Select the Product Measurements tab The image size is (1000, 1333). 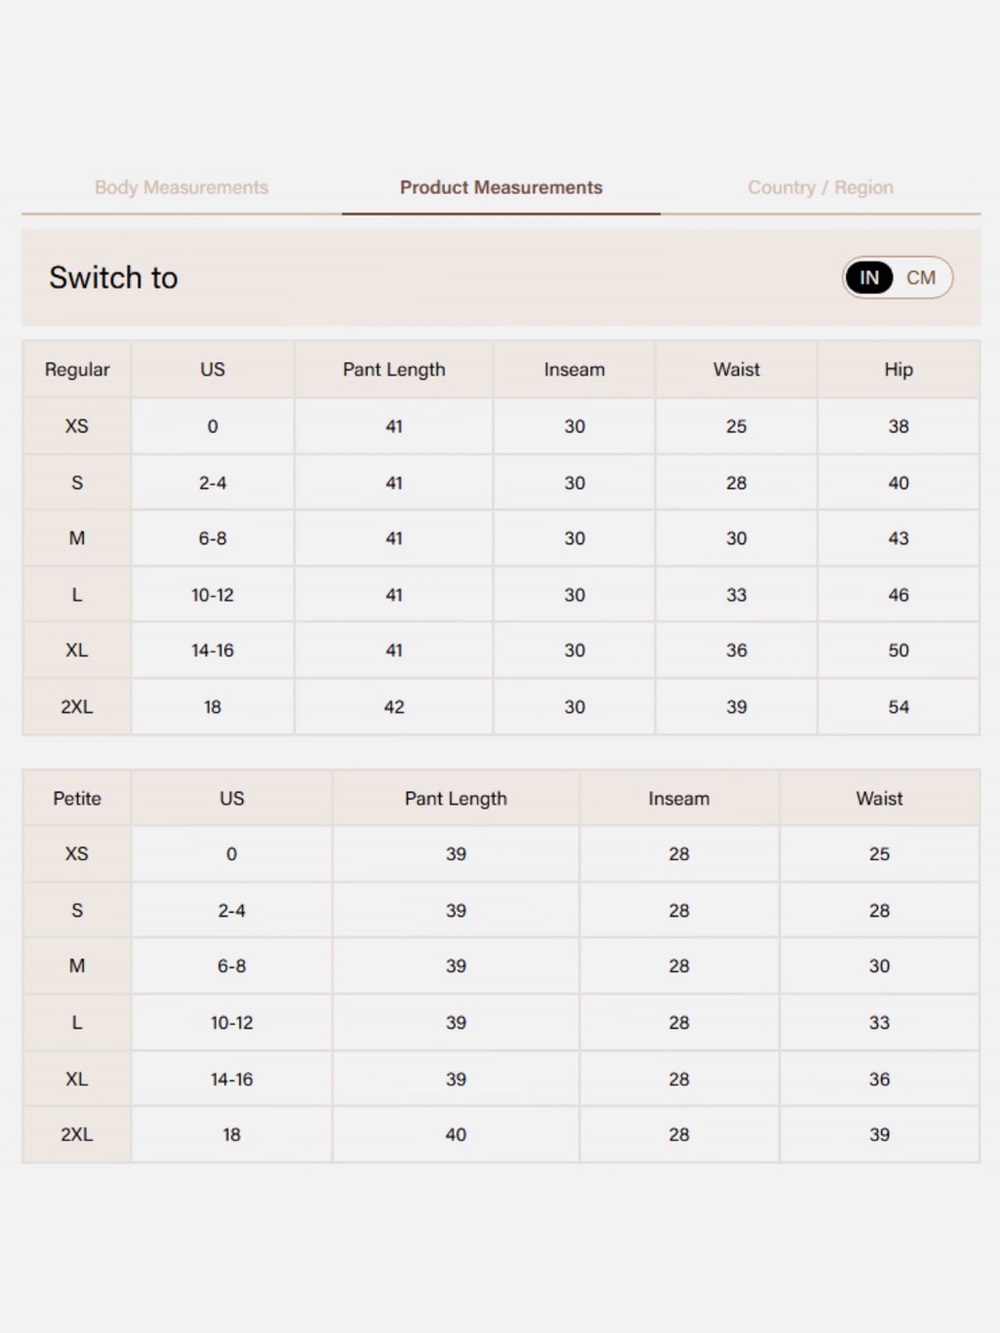(501, 187)
